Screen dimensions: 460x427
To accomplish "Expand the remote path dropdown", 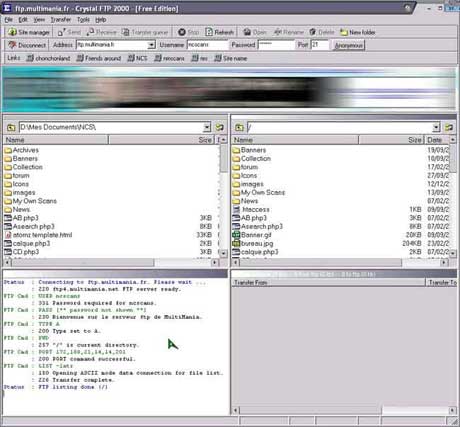I will tap(436, 127).
